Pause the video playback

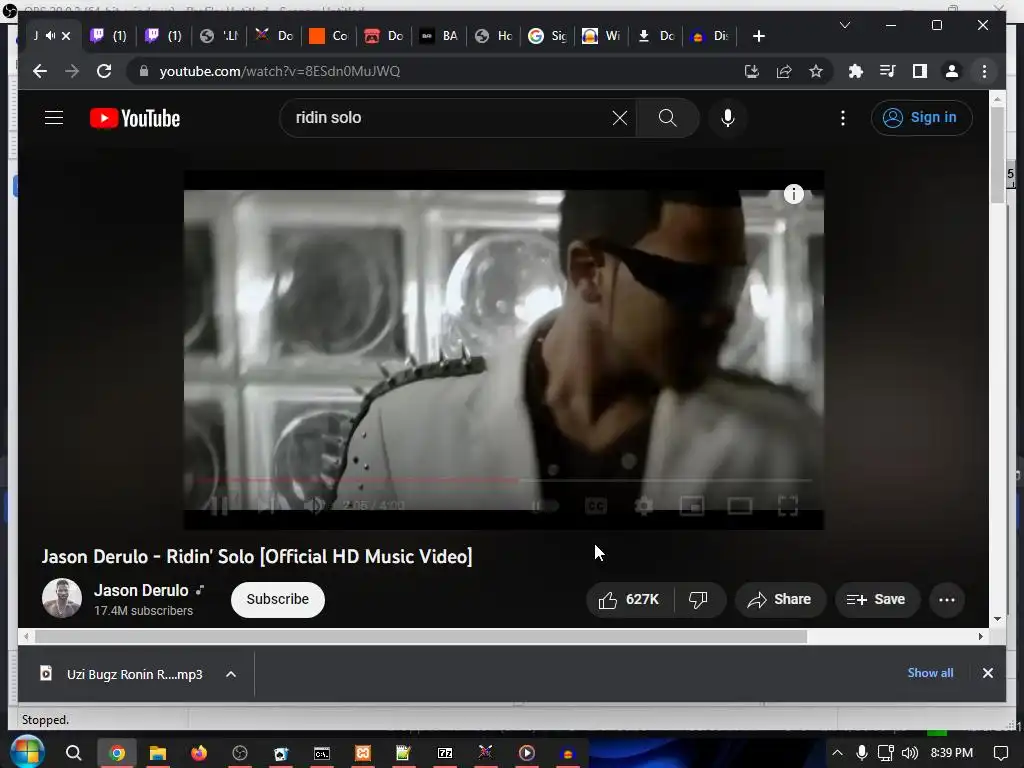click(219, 505)
